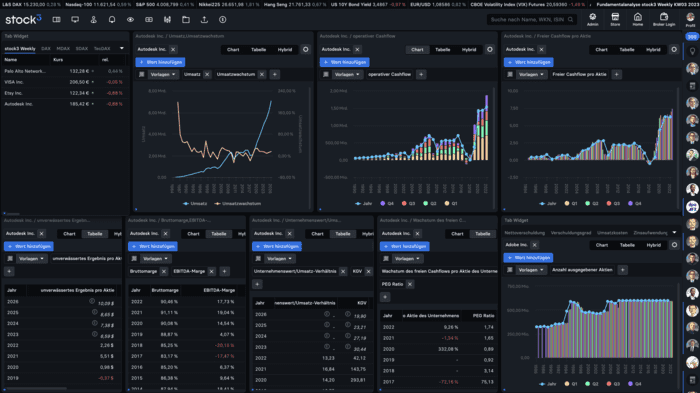Viewport: 700px width, 393px height.
Task: Open Vorlagen dropdown in unverwässertes Ergebnis widget
Action: coord(32,259)
